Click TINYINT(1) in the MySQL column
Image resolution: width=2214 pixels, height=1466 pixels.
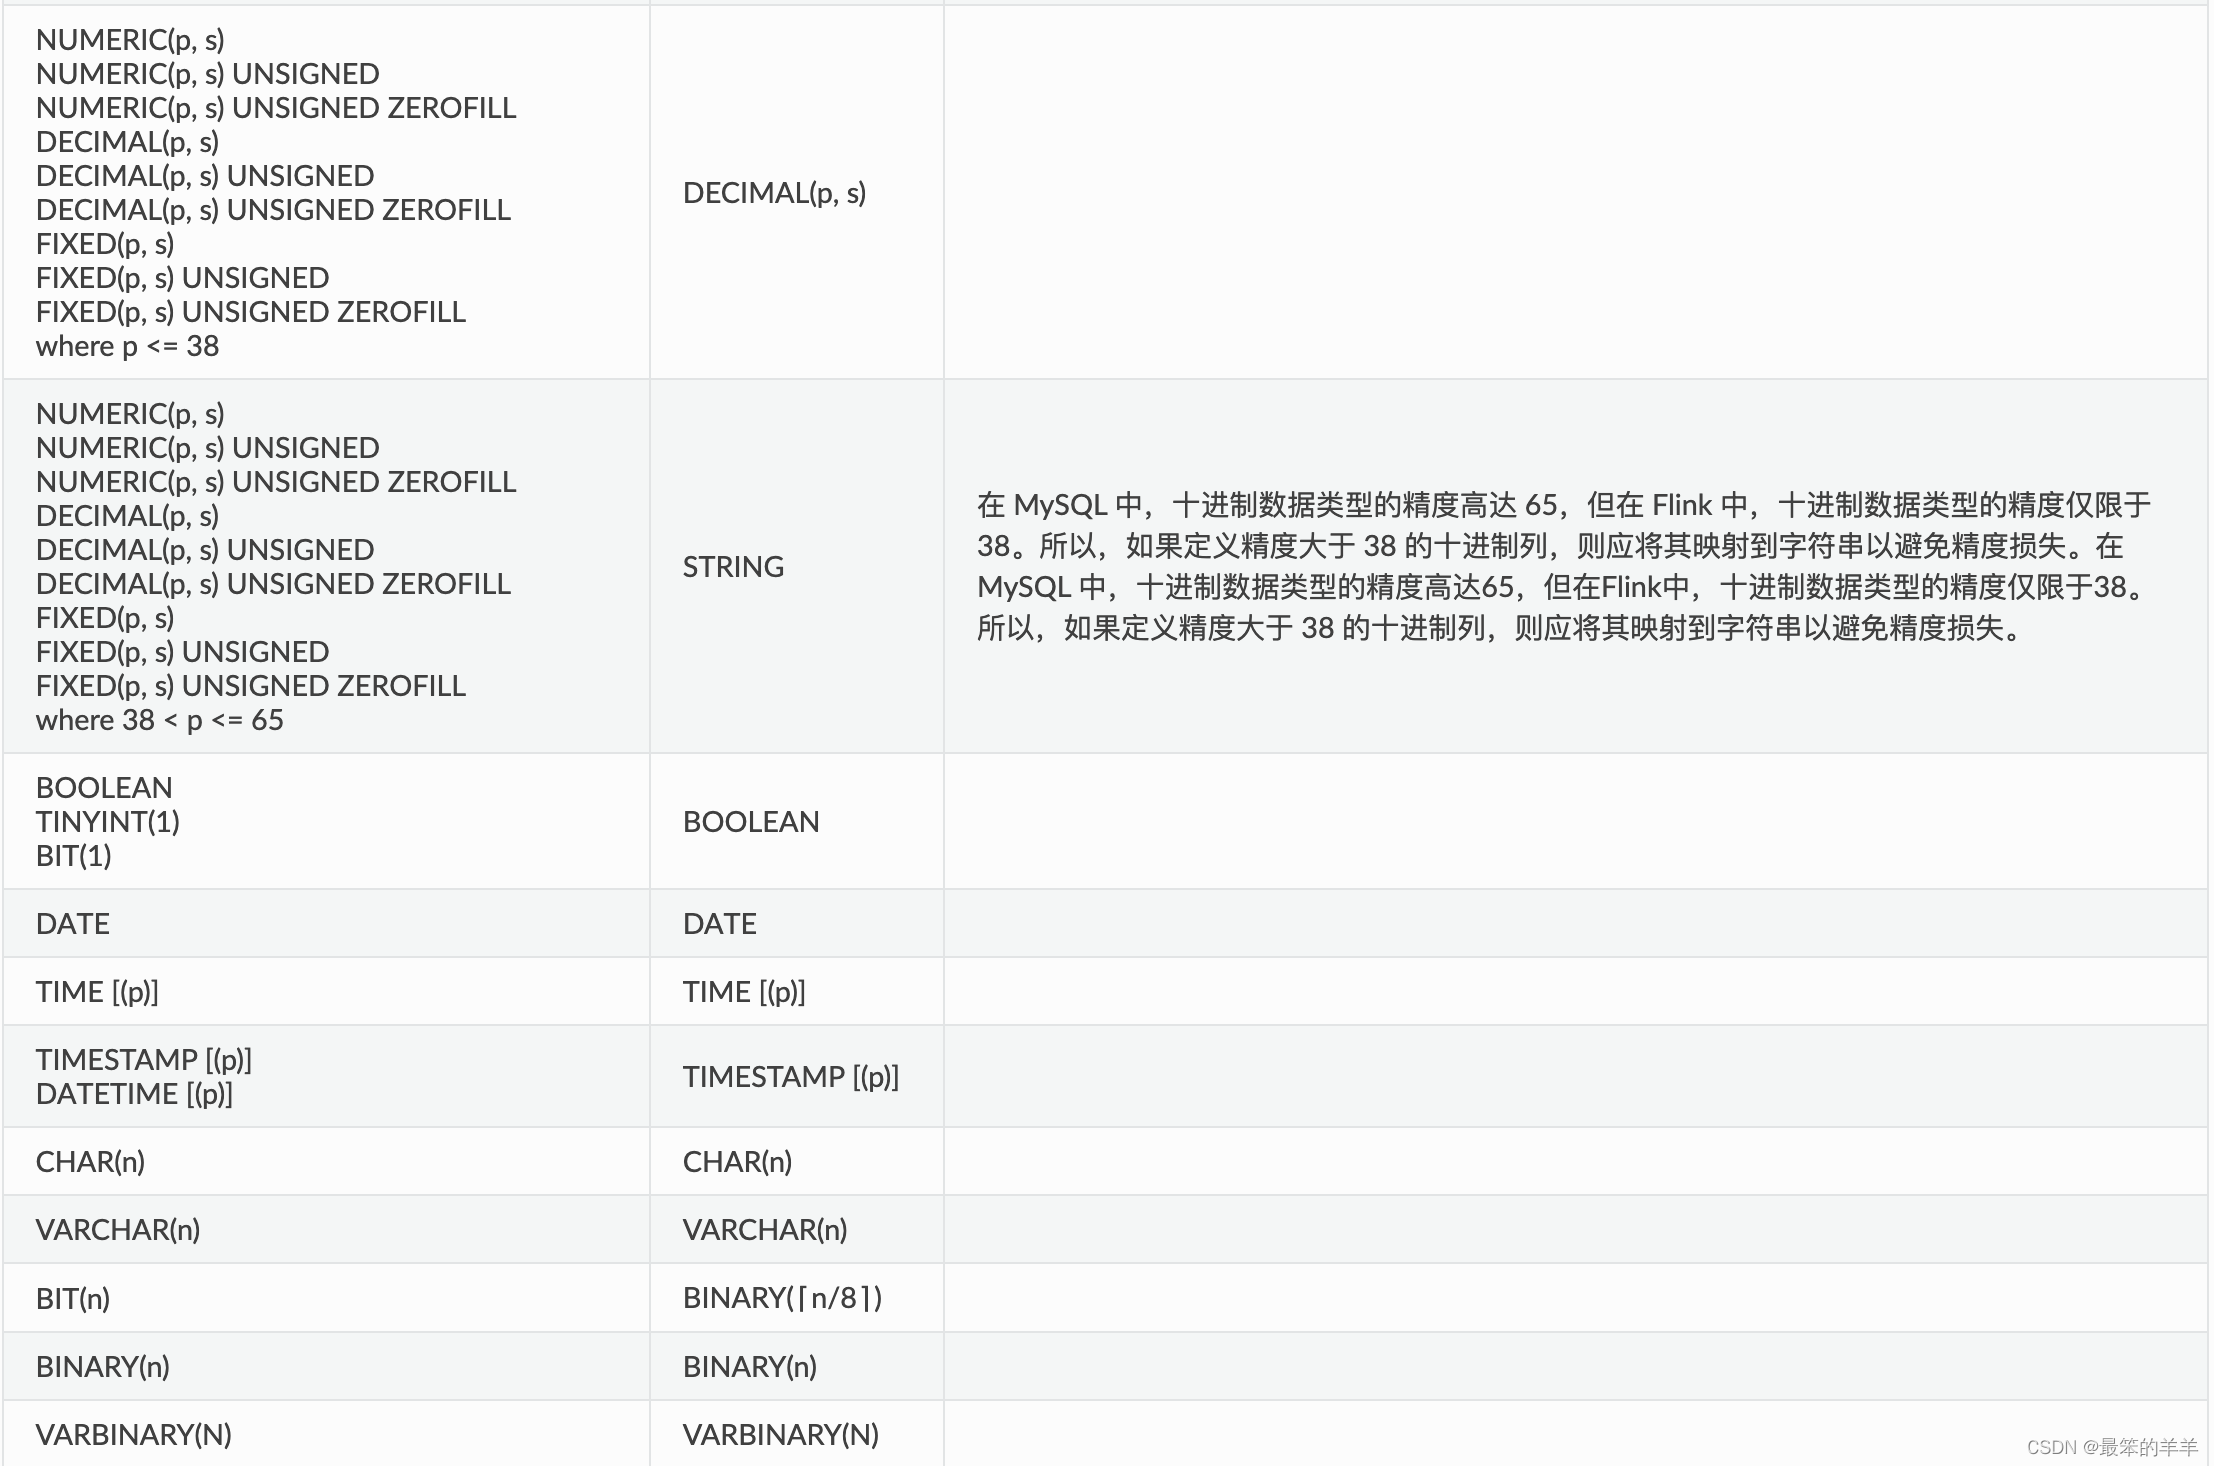(x=108, y=822)
